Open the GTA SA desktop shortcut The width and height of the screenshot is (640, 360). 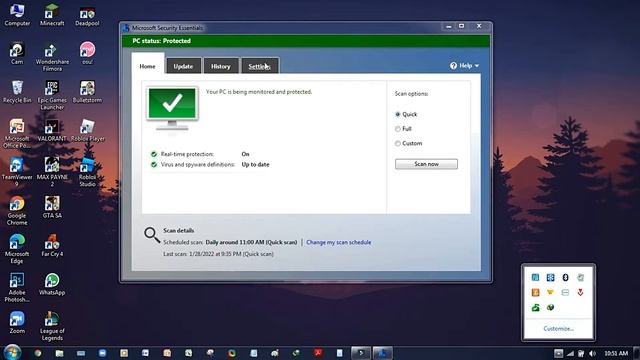click(52, 207)
